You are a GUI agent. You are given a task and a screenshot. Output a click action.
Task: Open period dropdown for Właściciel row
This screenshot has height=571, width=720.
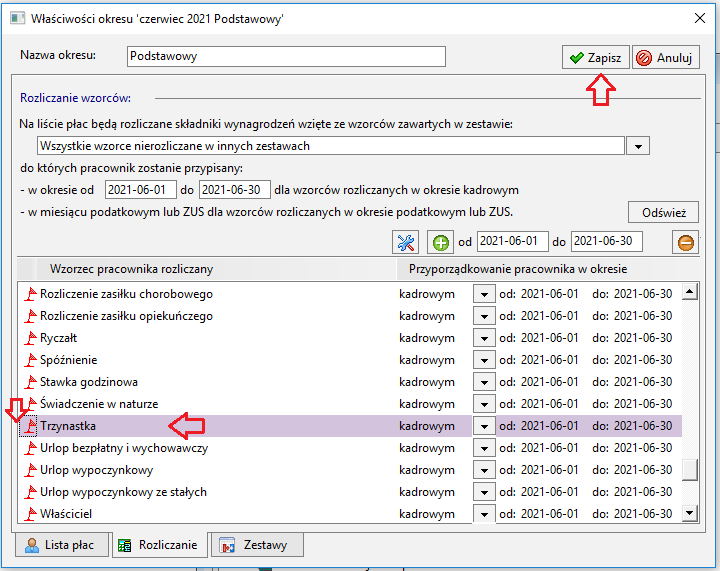click(484, 514)
